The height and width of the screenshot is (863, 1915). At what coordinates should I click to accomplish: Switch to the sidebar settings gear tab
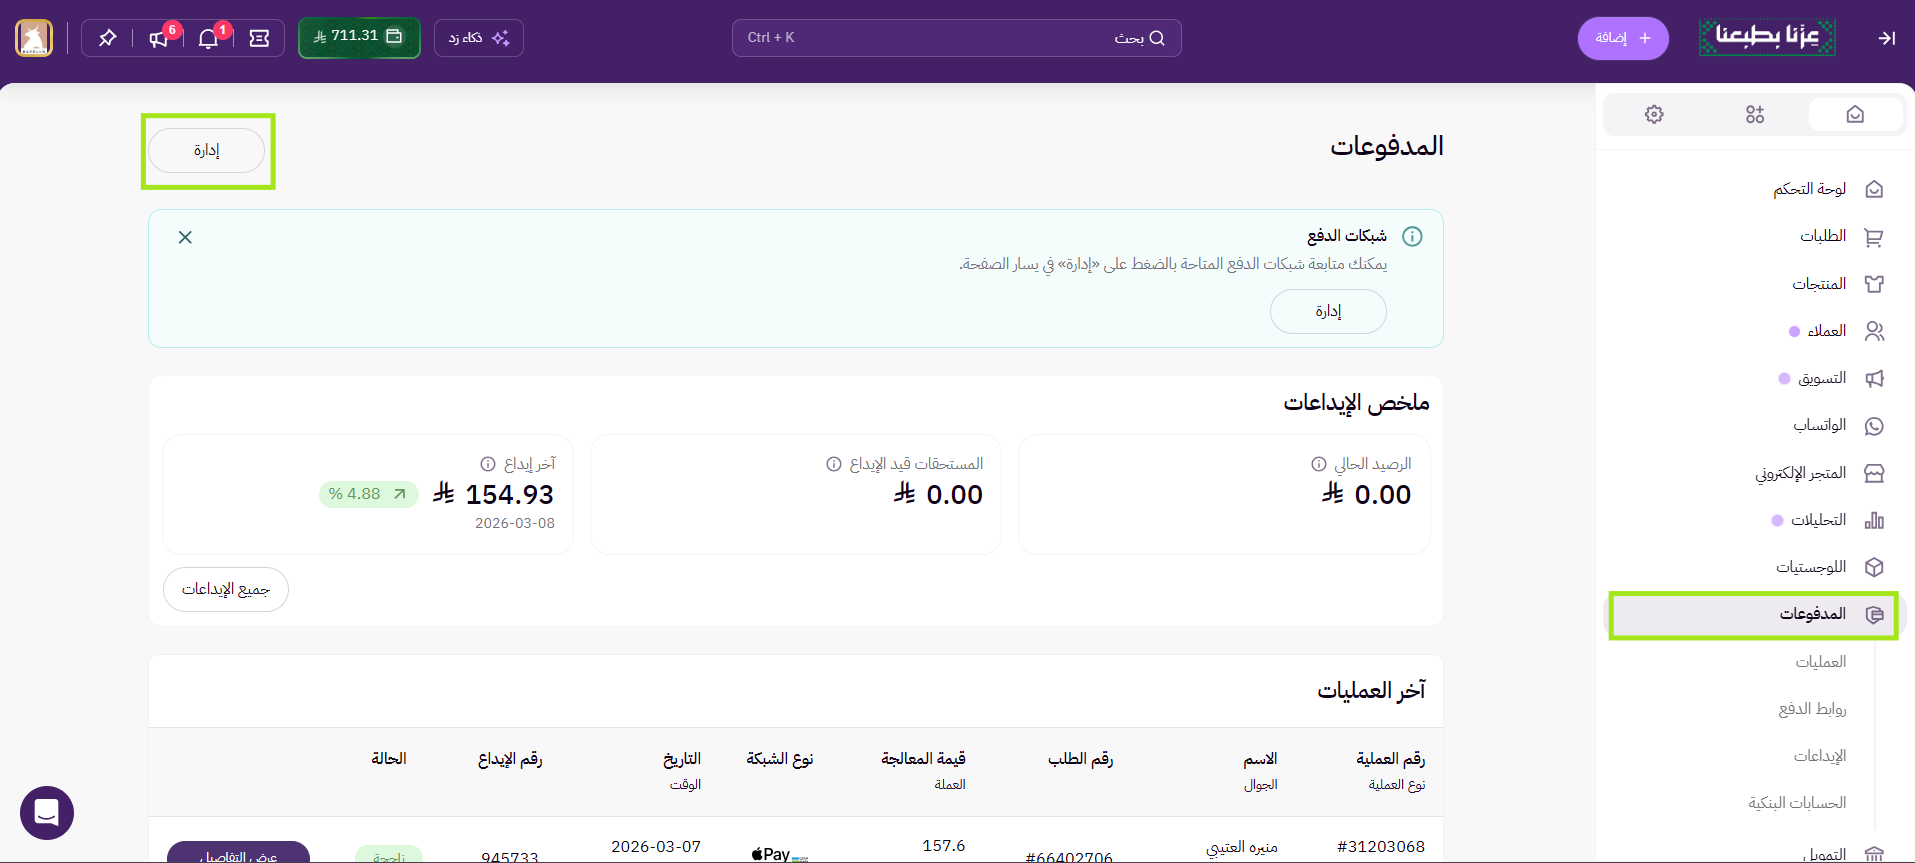coord(1654,114)
